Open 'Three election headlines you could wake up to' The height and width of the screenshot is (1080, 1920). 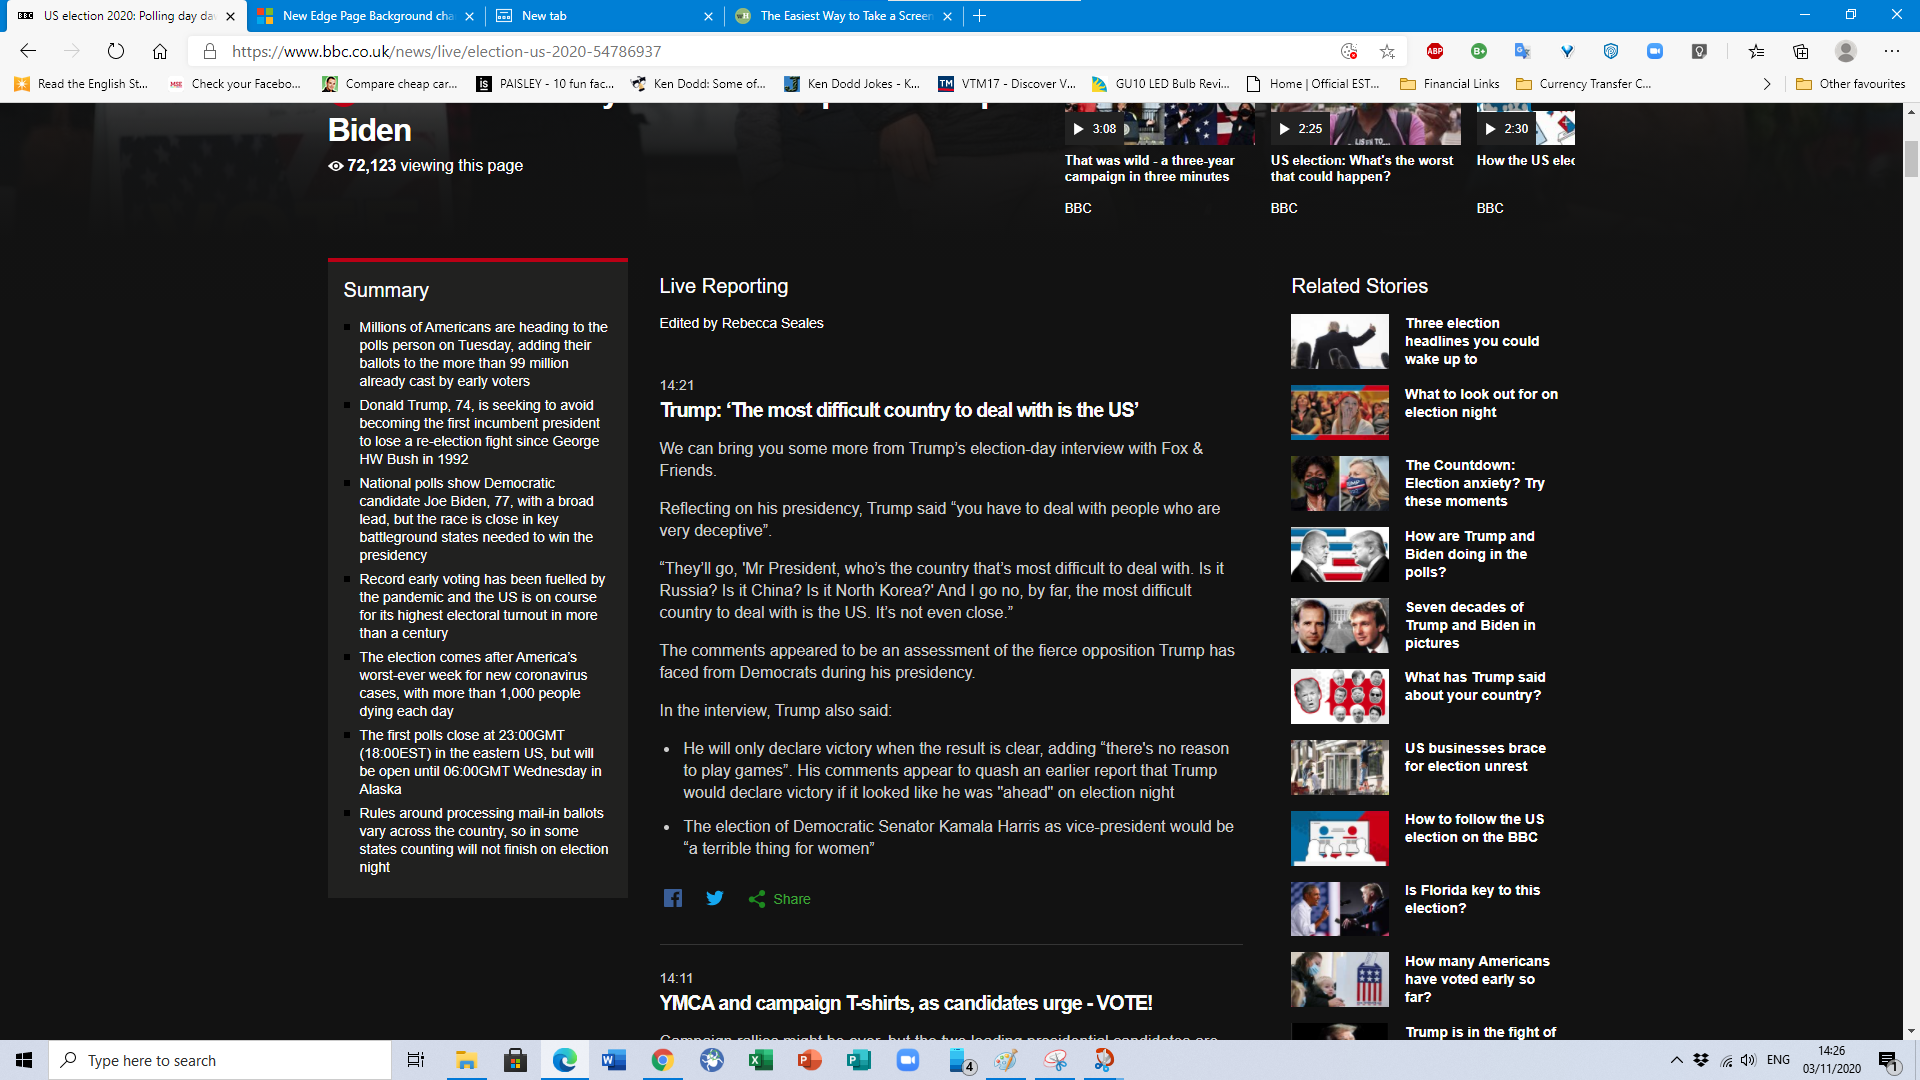[x=1472, y=341]
